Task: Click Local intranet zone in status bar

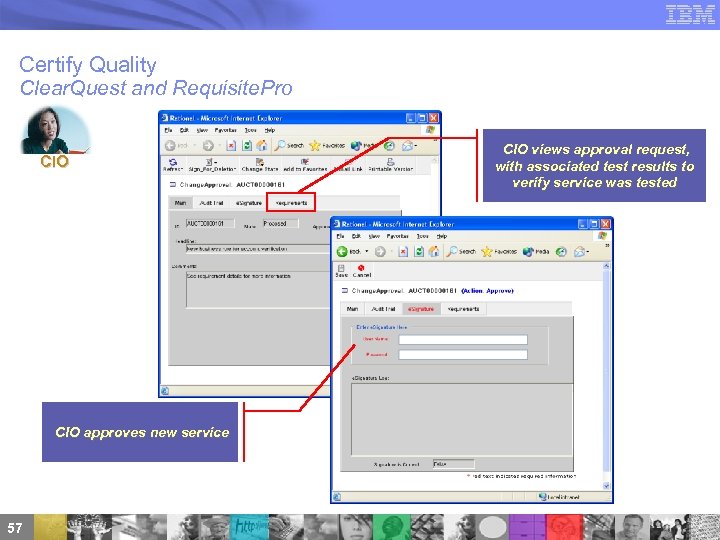Action: [x=559, y=497]
